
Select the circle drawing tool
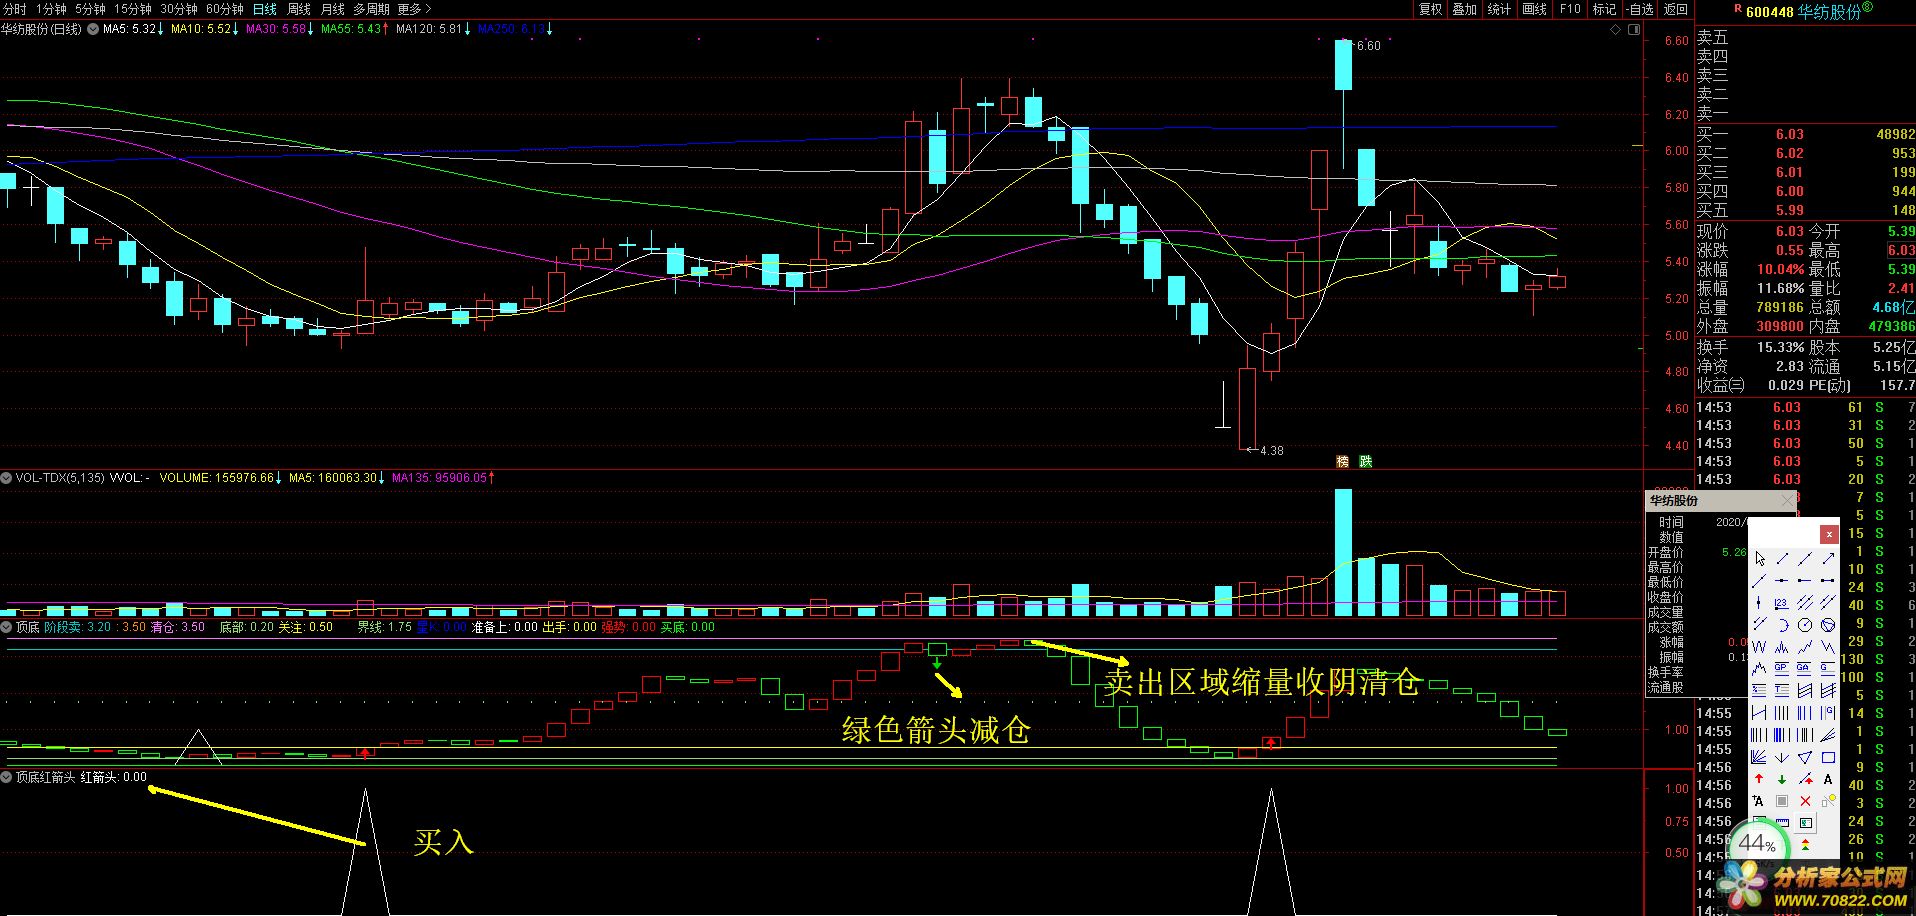pos(1805,625)
